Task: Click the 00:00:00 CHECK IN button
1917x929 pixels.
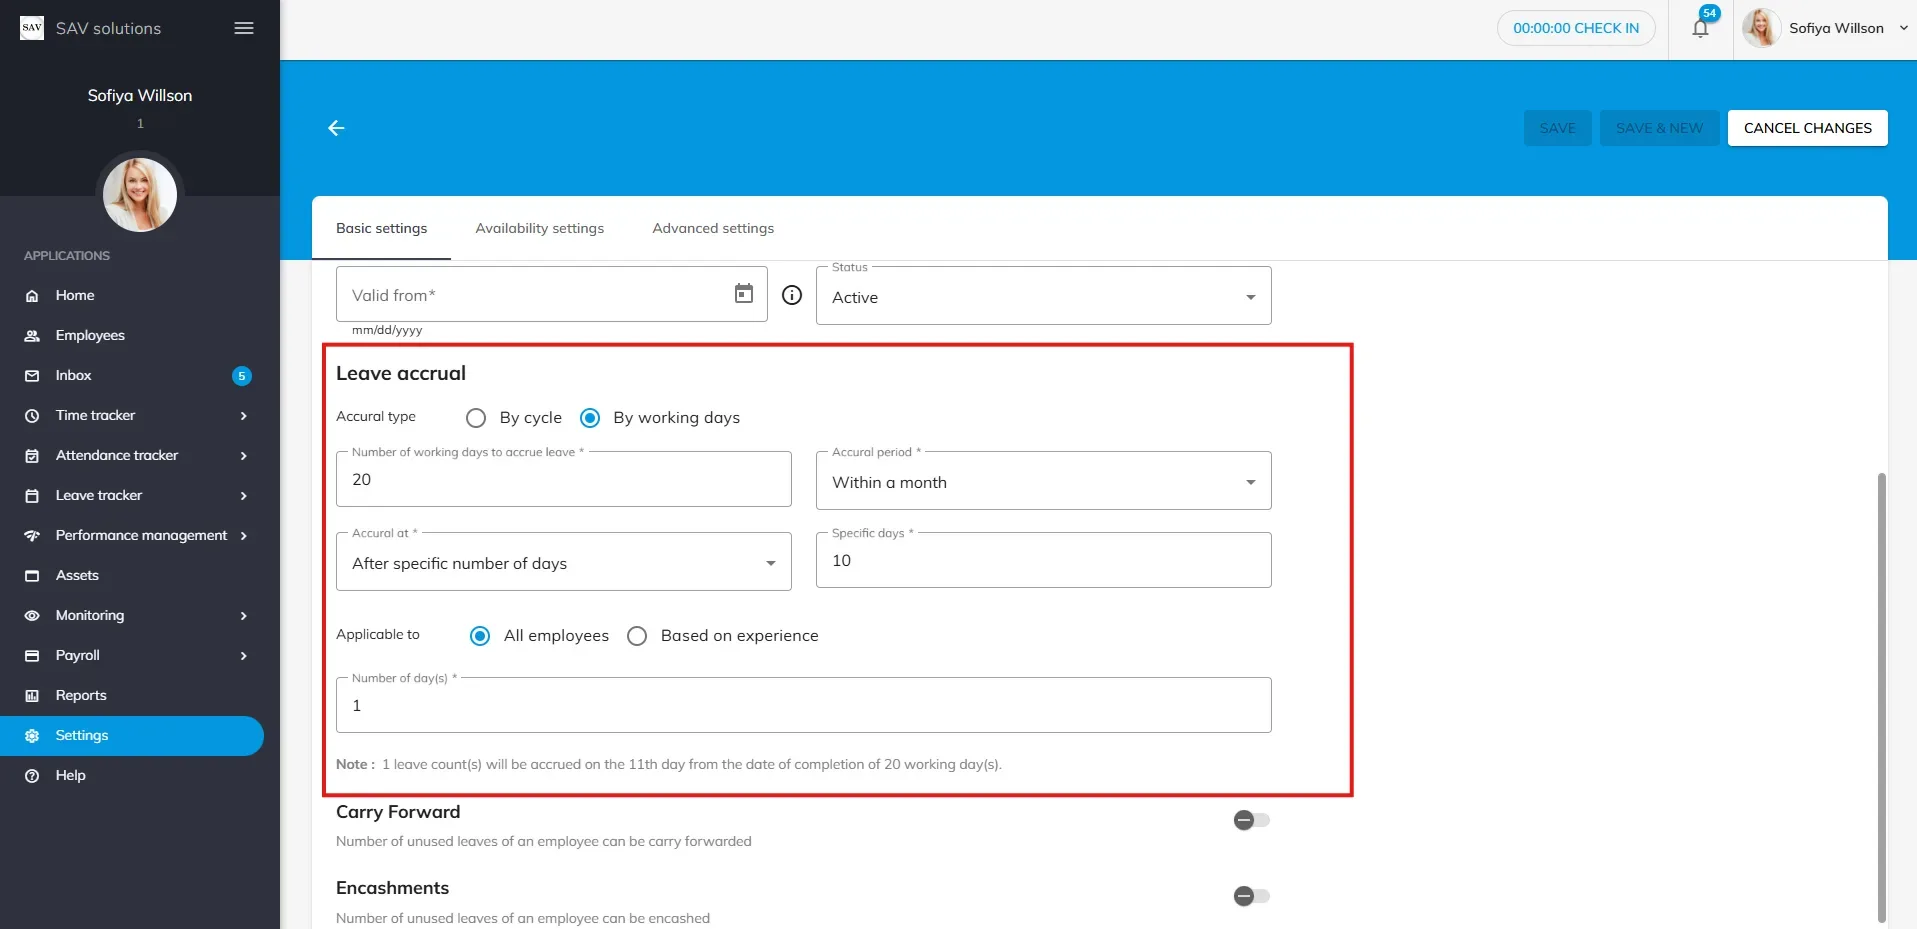Action: 1576,28
